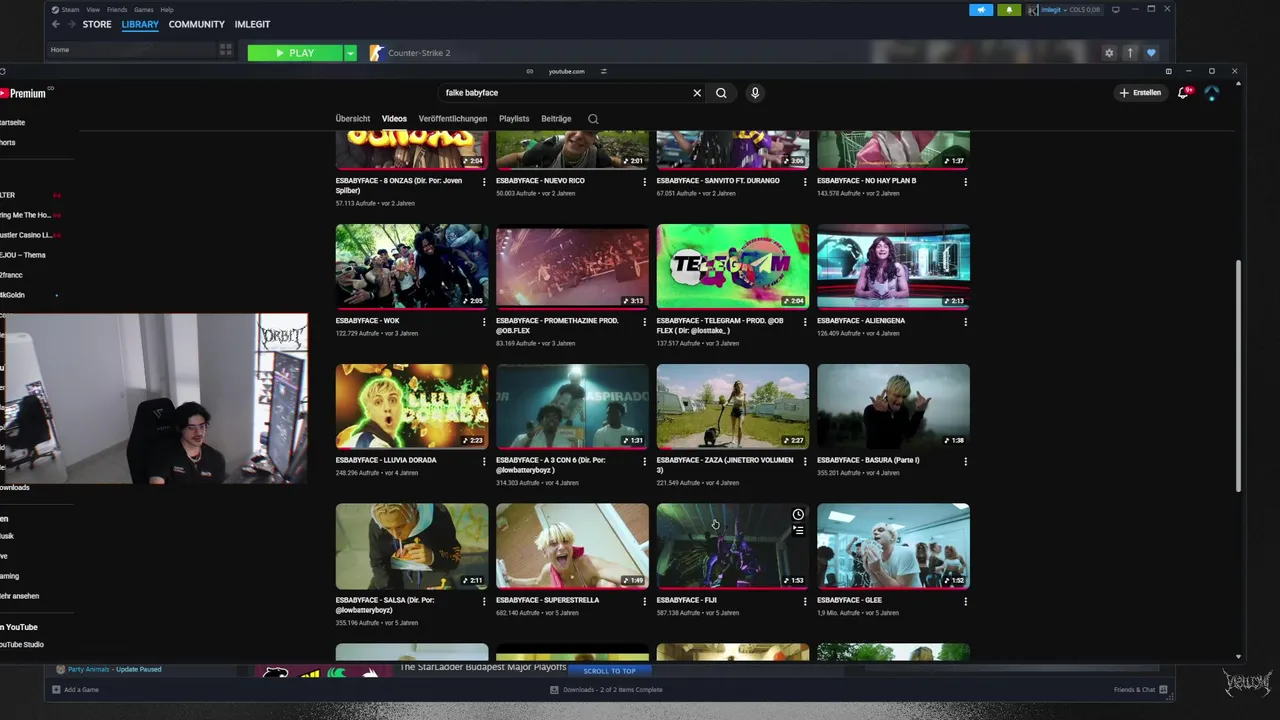This screenshot has width=1280, height=720.
Task: Switch to Playlists channel tab
Action: tap(514, 119)
